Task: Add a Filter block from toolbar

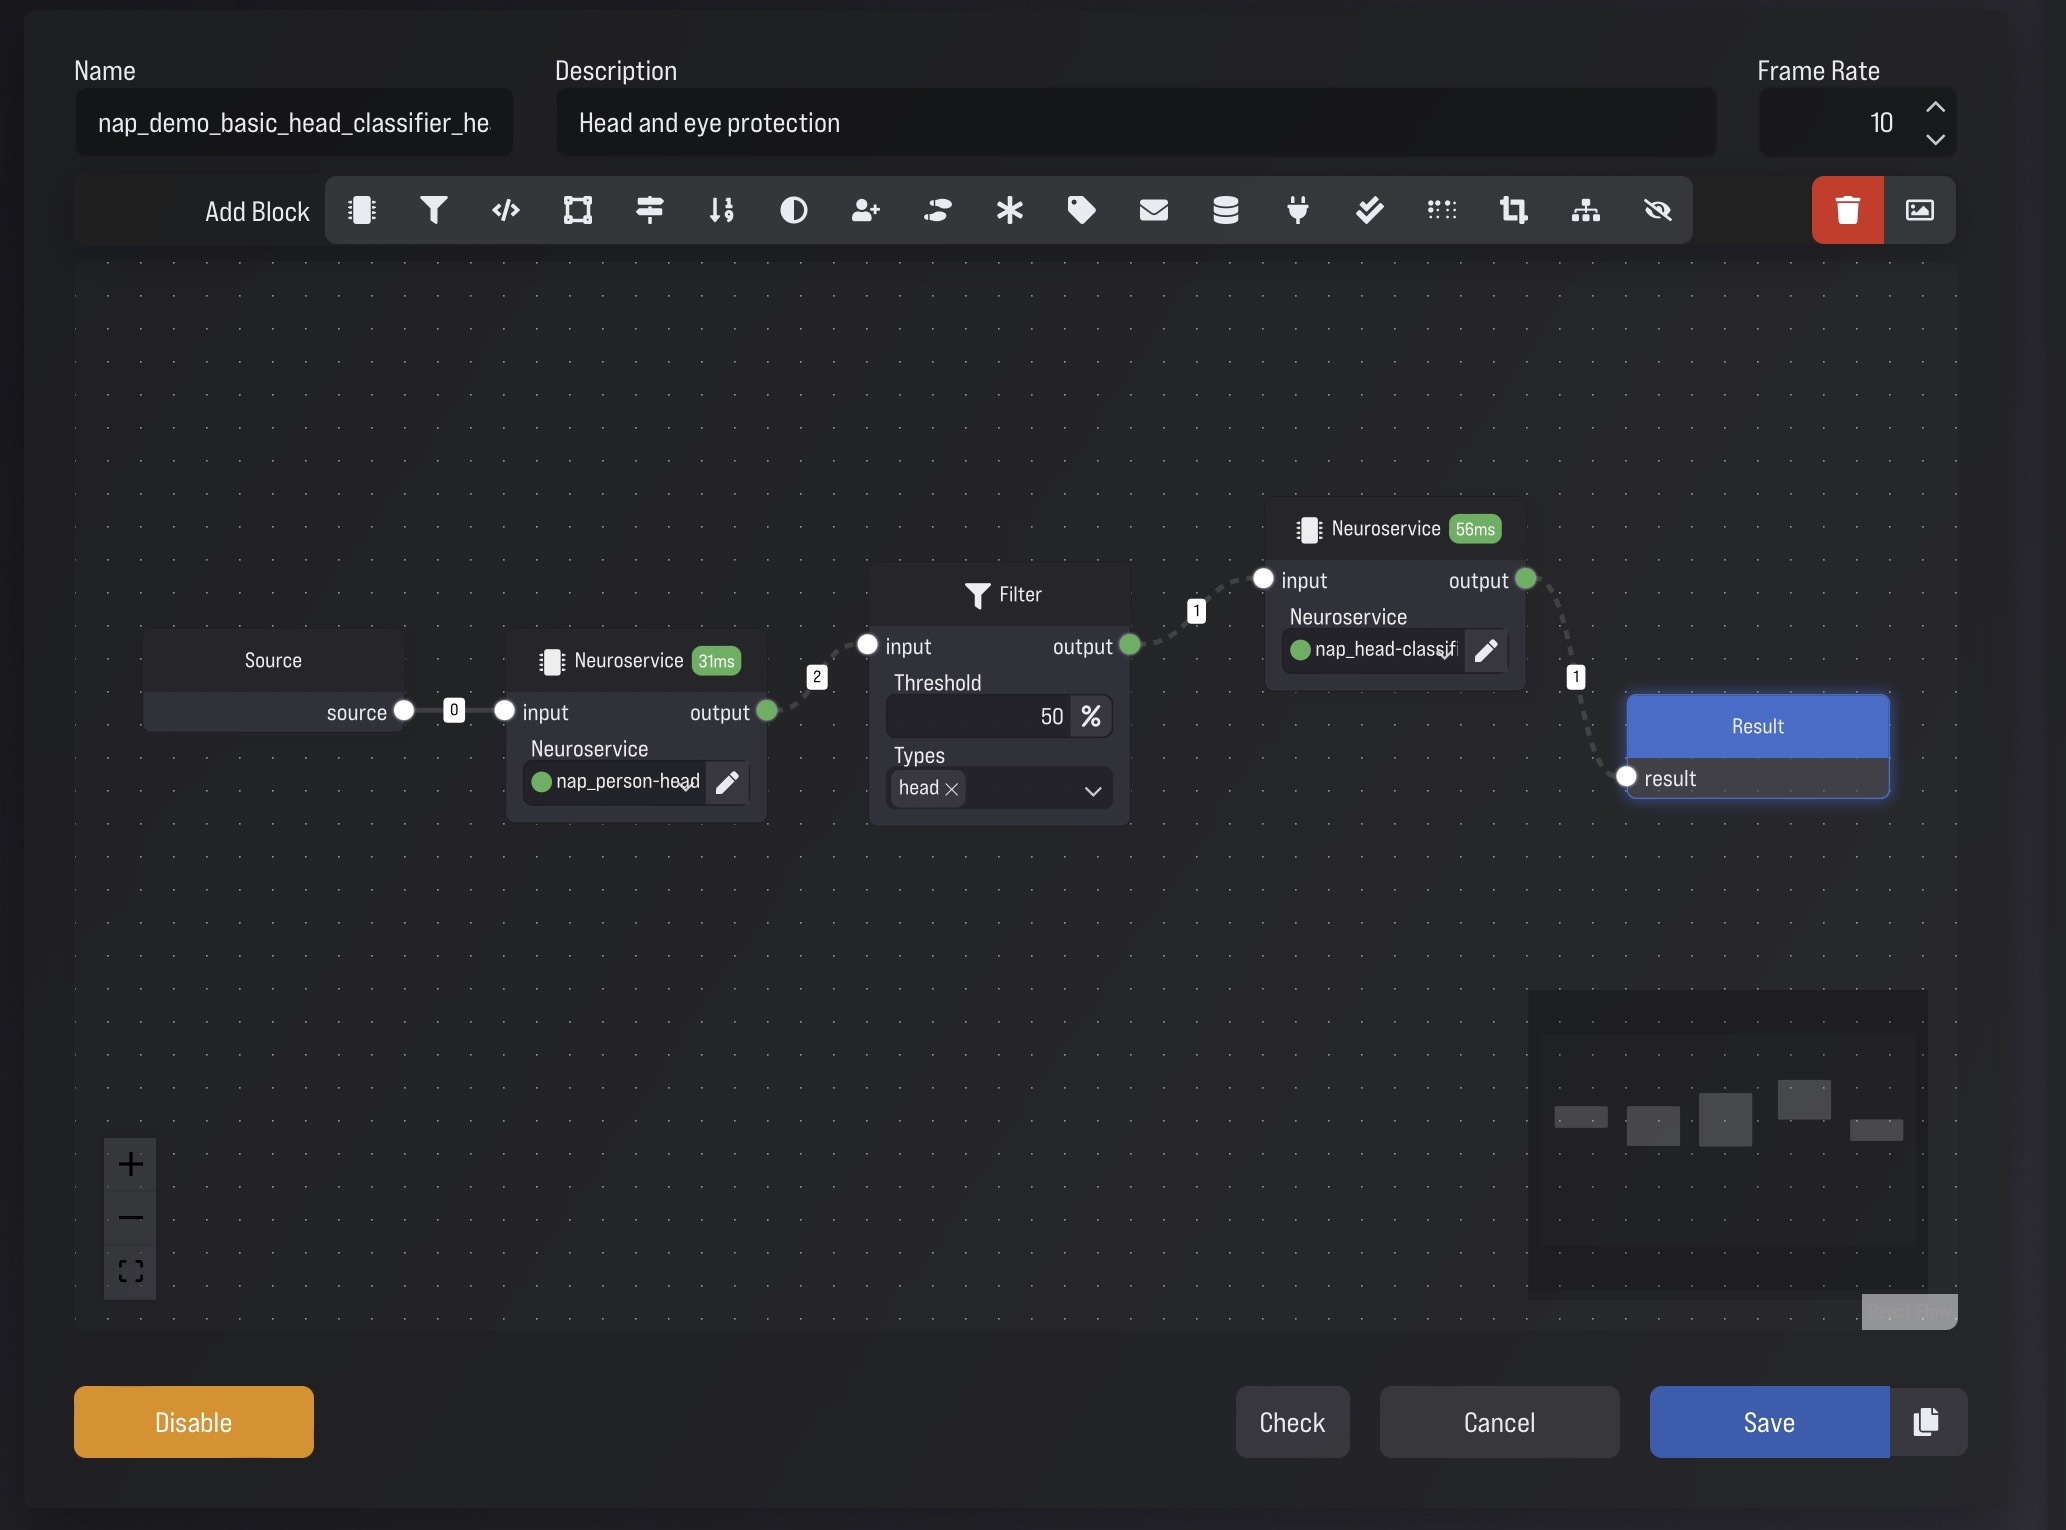Action: click(x=434, y=210)
